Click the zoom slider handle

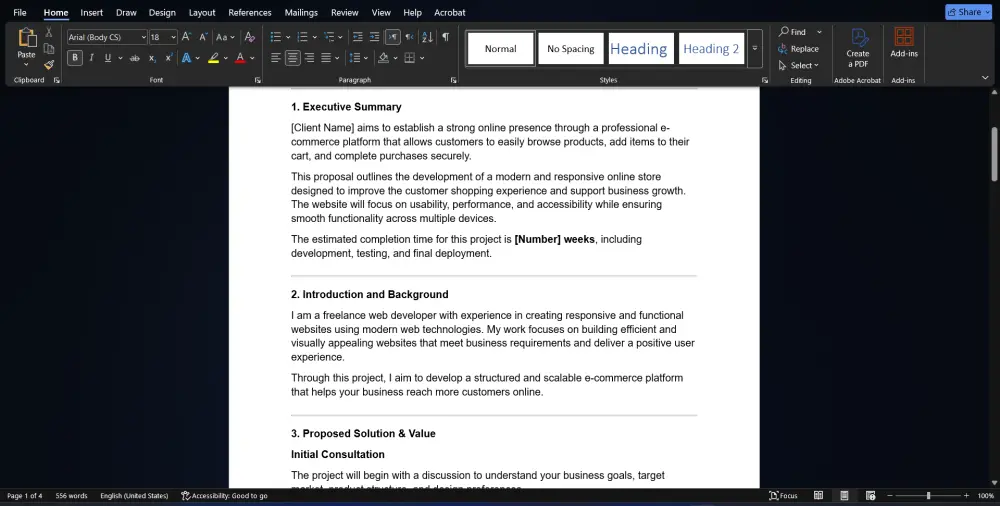[x=929, y=496]
